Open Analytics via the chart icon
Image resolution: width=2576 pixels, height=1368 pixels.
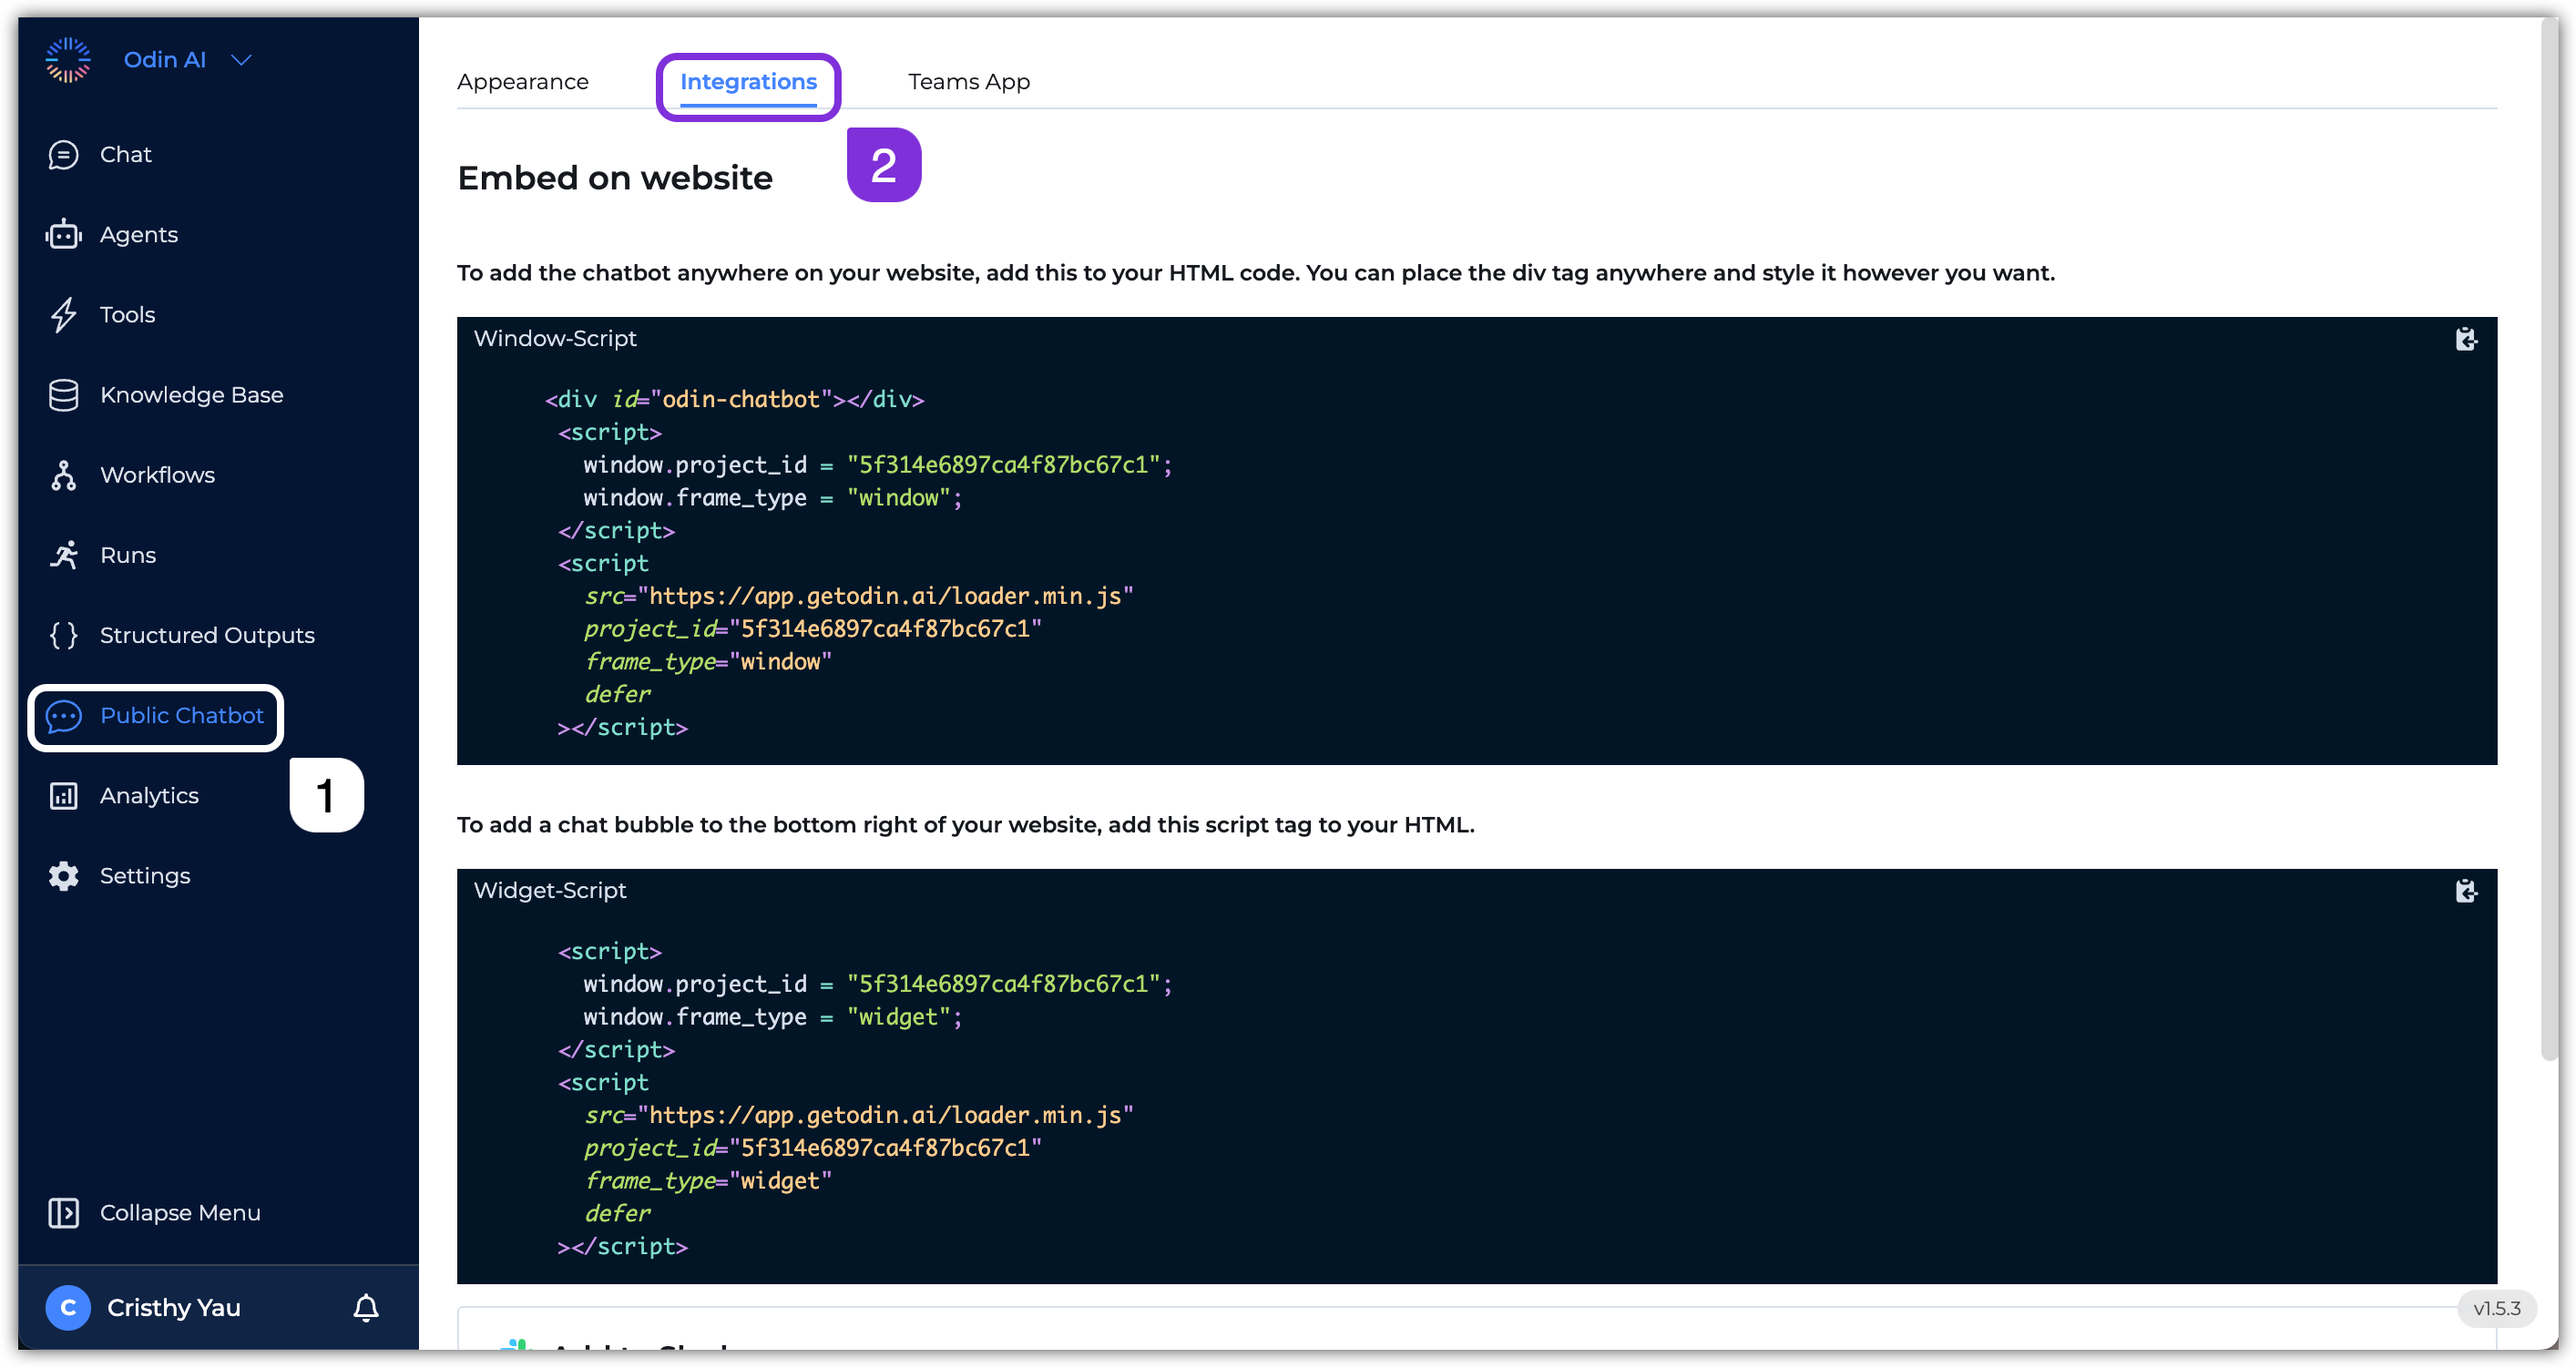point(64,795)
